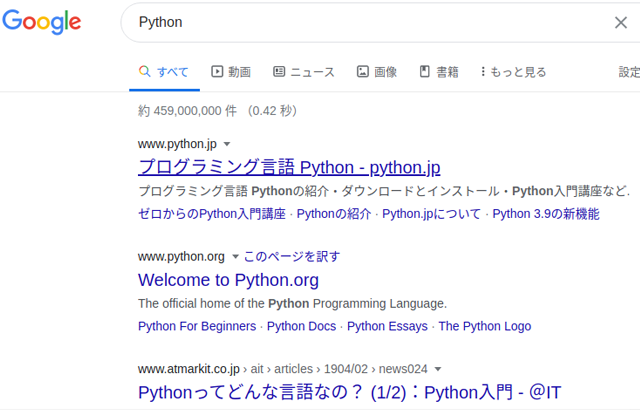Expand the arrow next to www.python.jp
The image size is (640, 410).
pyautogui.click(x=227, y=144)
